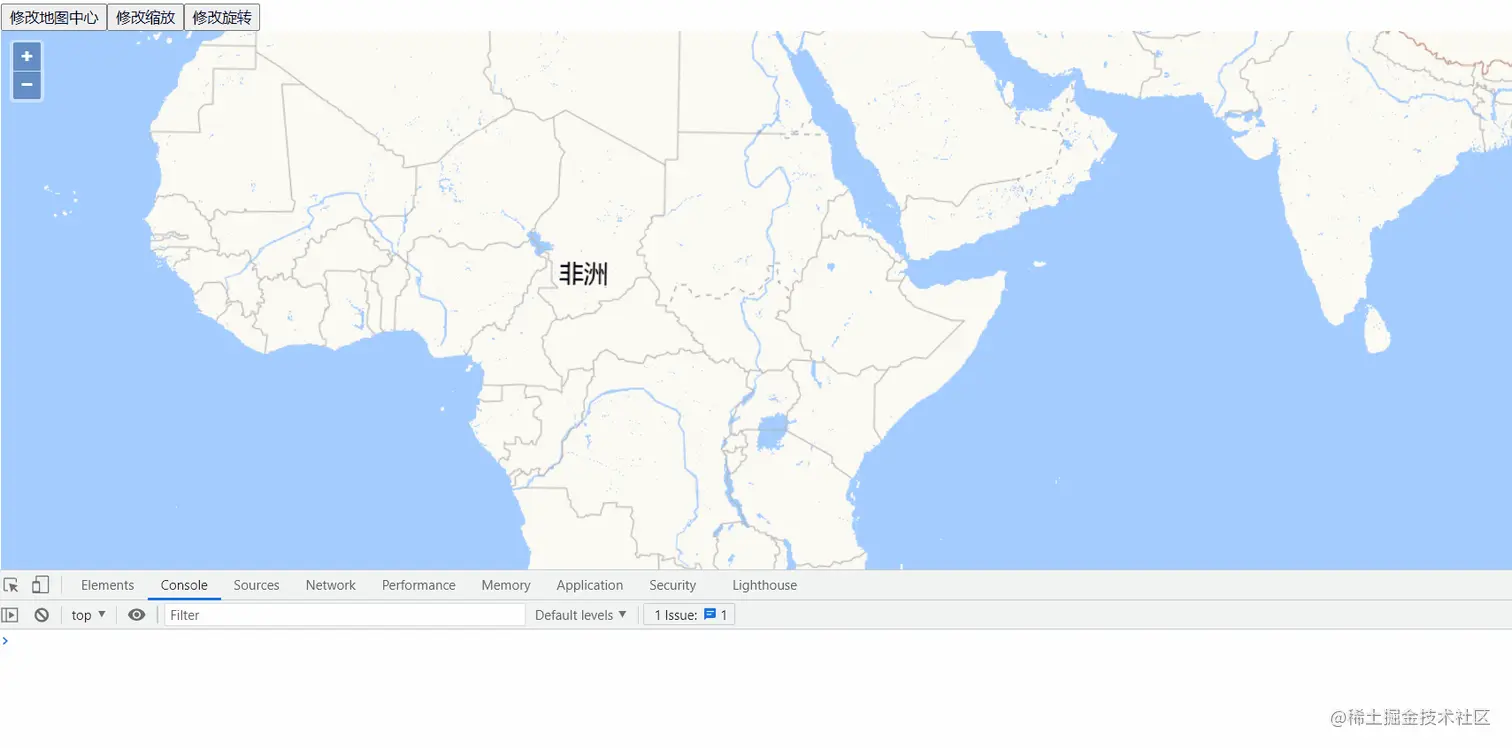Show the console sidebar
The width and height of the screenshot is (1512, 748).
(10, 615)
